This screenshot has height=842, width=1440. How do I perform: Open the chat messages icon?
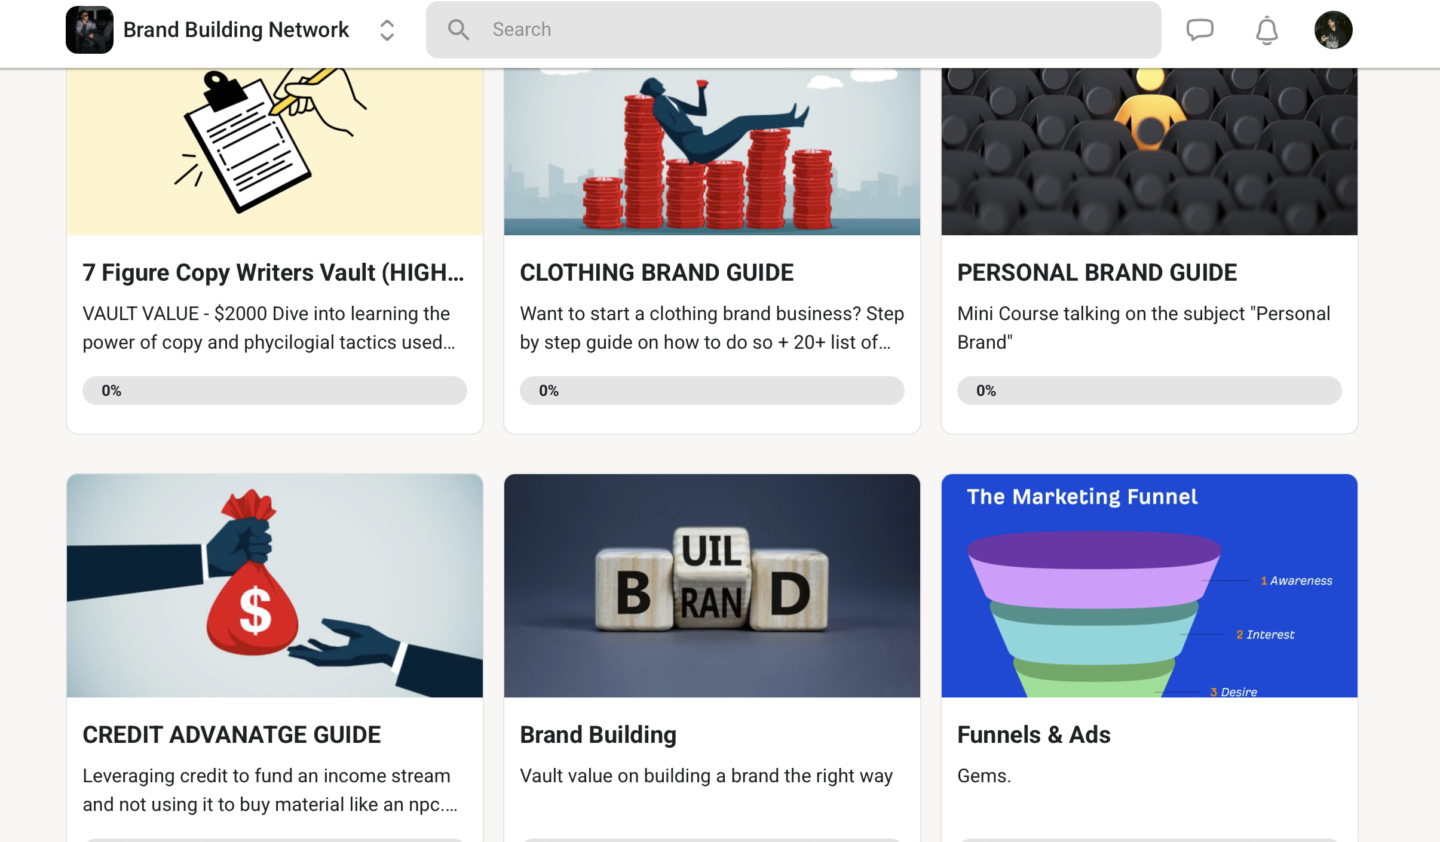[1200, 30]
